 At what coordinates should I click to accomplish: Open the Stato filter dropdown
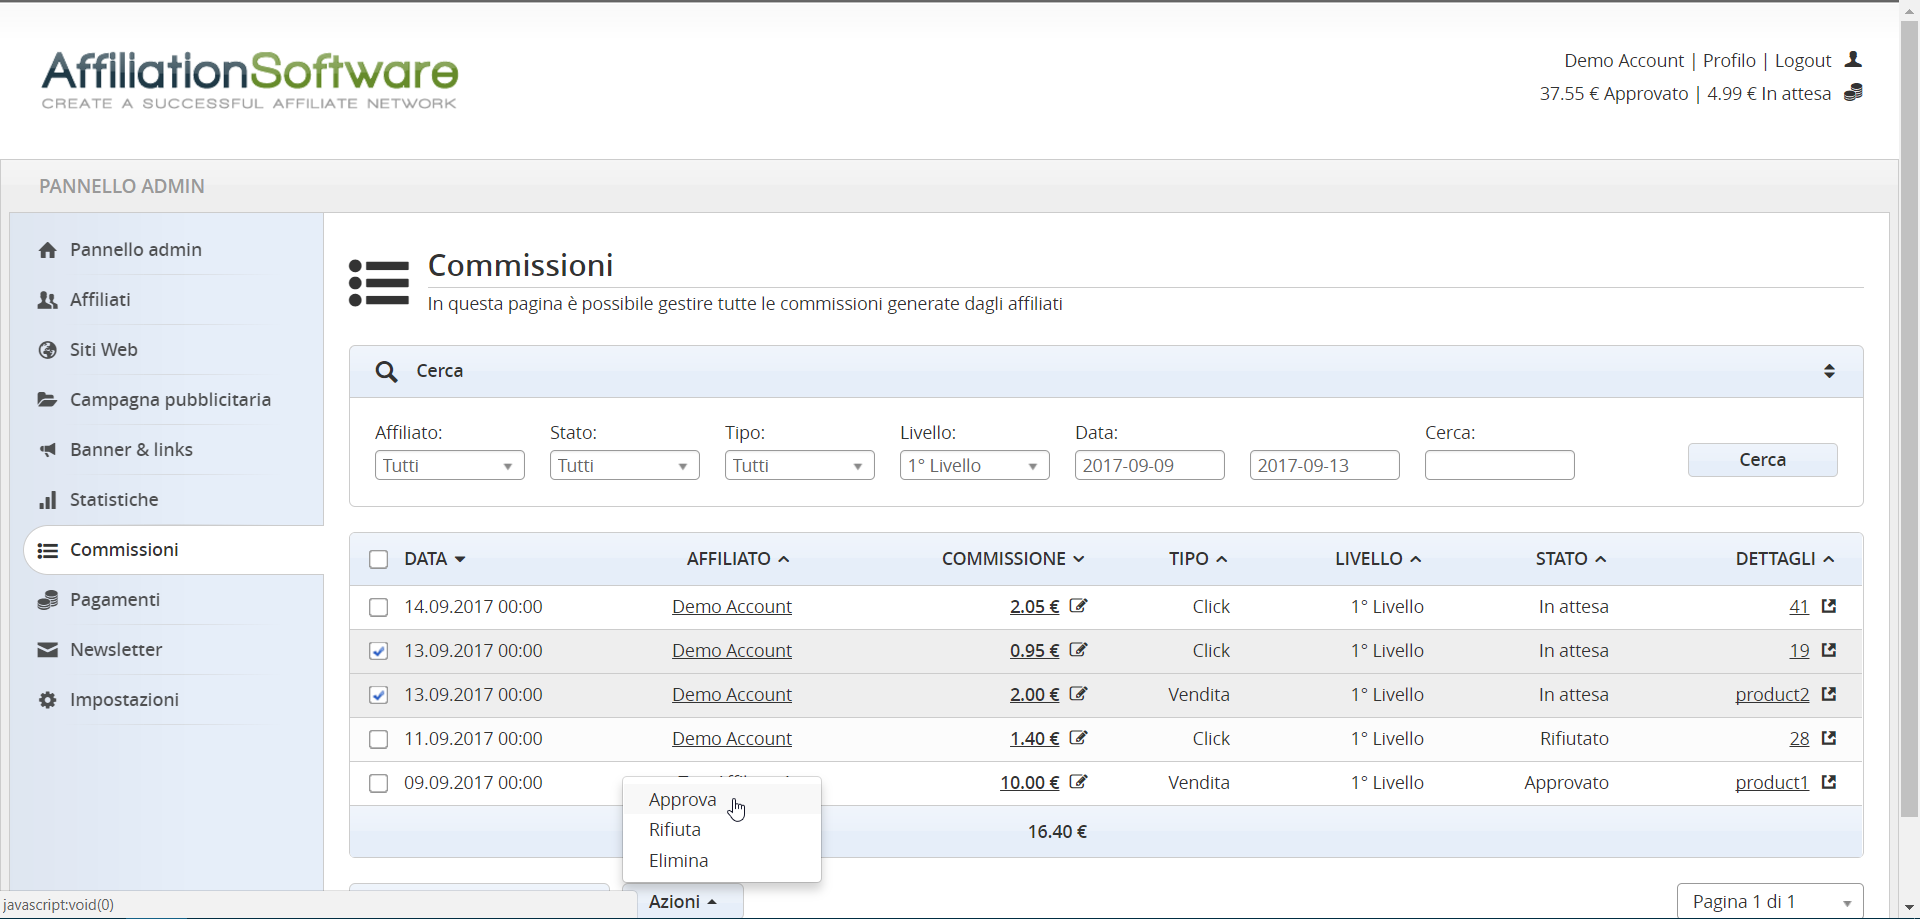(625, 465)
